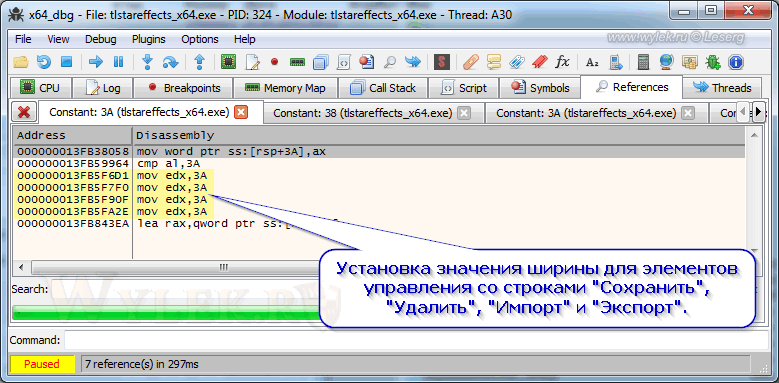Select row at address 000000013FB38058
The width and height of the screenshot is (779, 383).
tap(380, 151)
